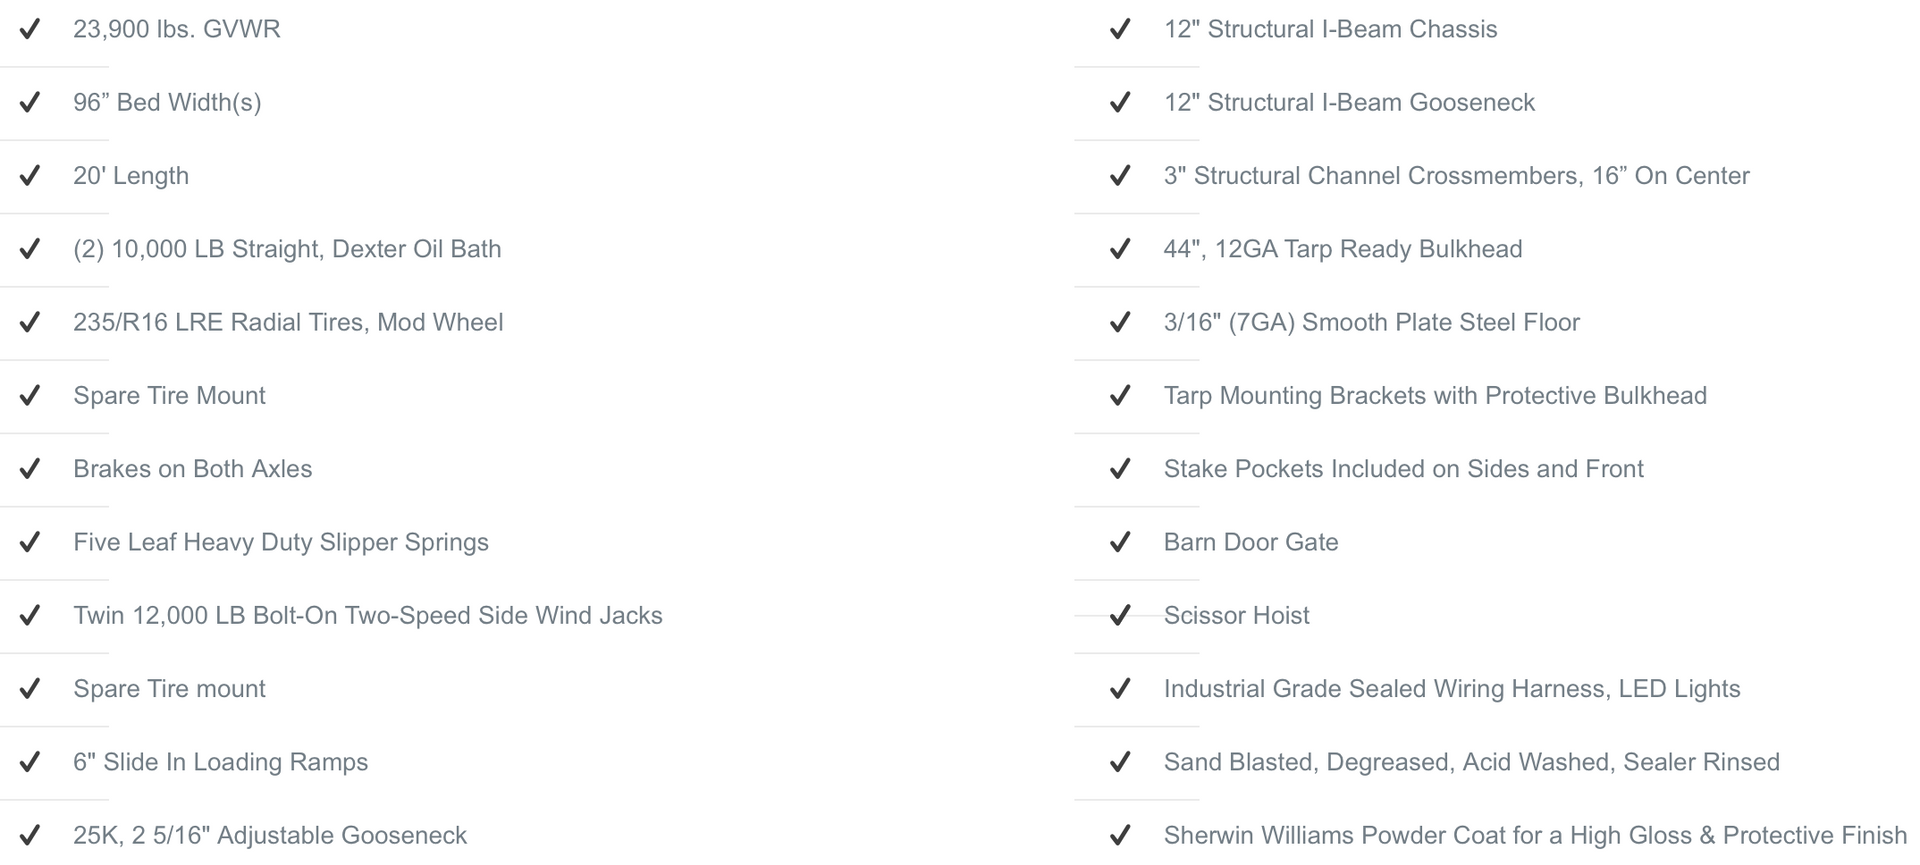Click the checkmark next to 96" Bed Width(s)

coord(30,102)
